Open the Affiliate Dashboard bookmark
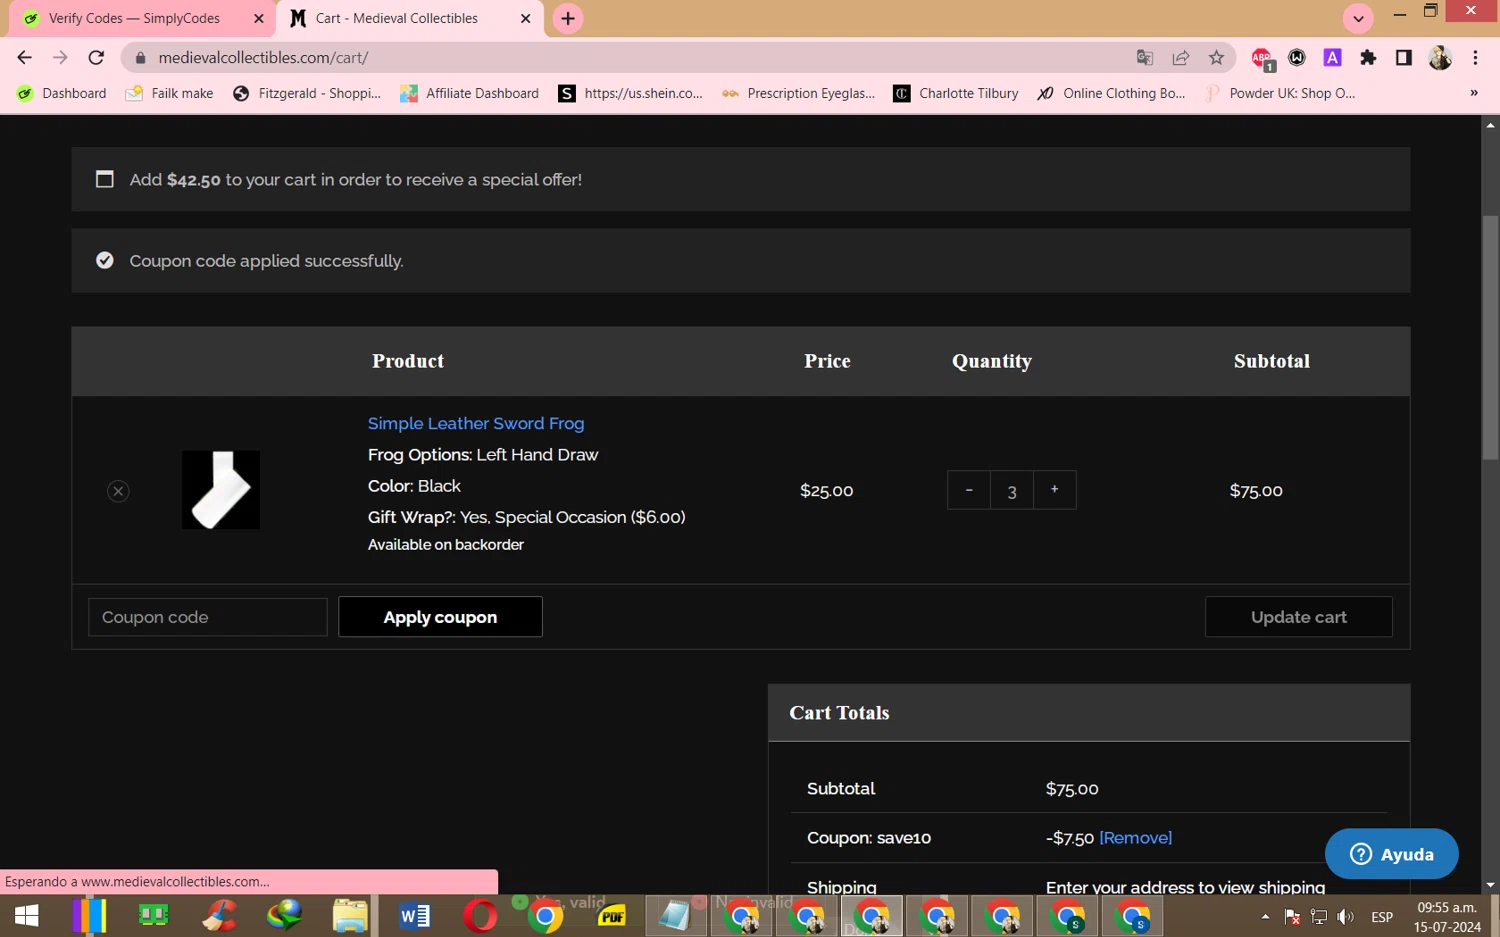The image size is (1500, 937). click(469, 93)
